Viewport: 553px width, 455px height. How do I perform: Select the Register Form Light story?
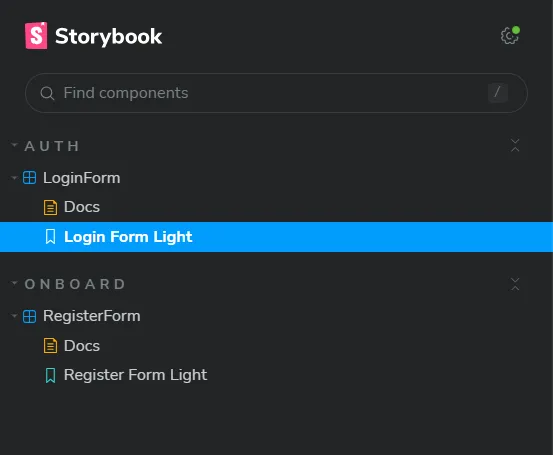[276, 375]
